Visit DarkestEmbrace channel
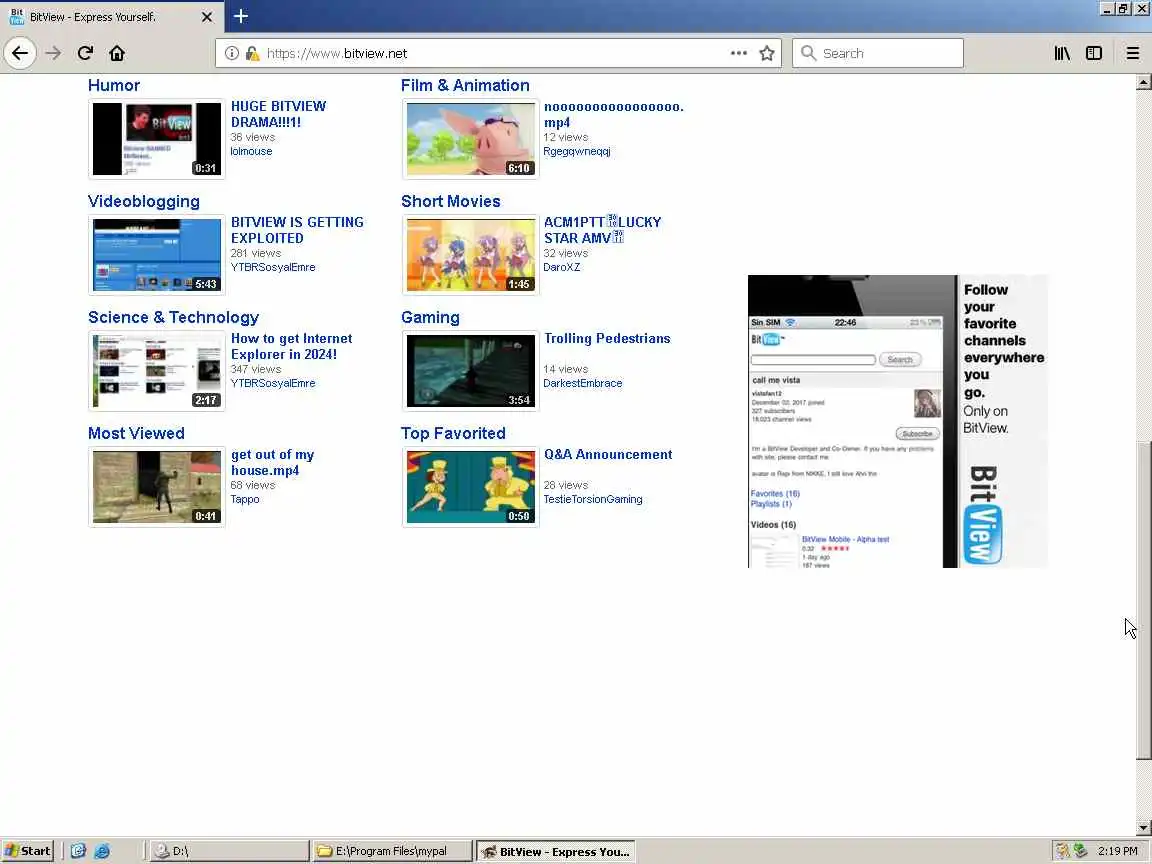This screenshot has height=864, width=1152. [583, 384]
